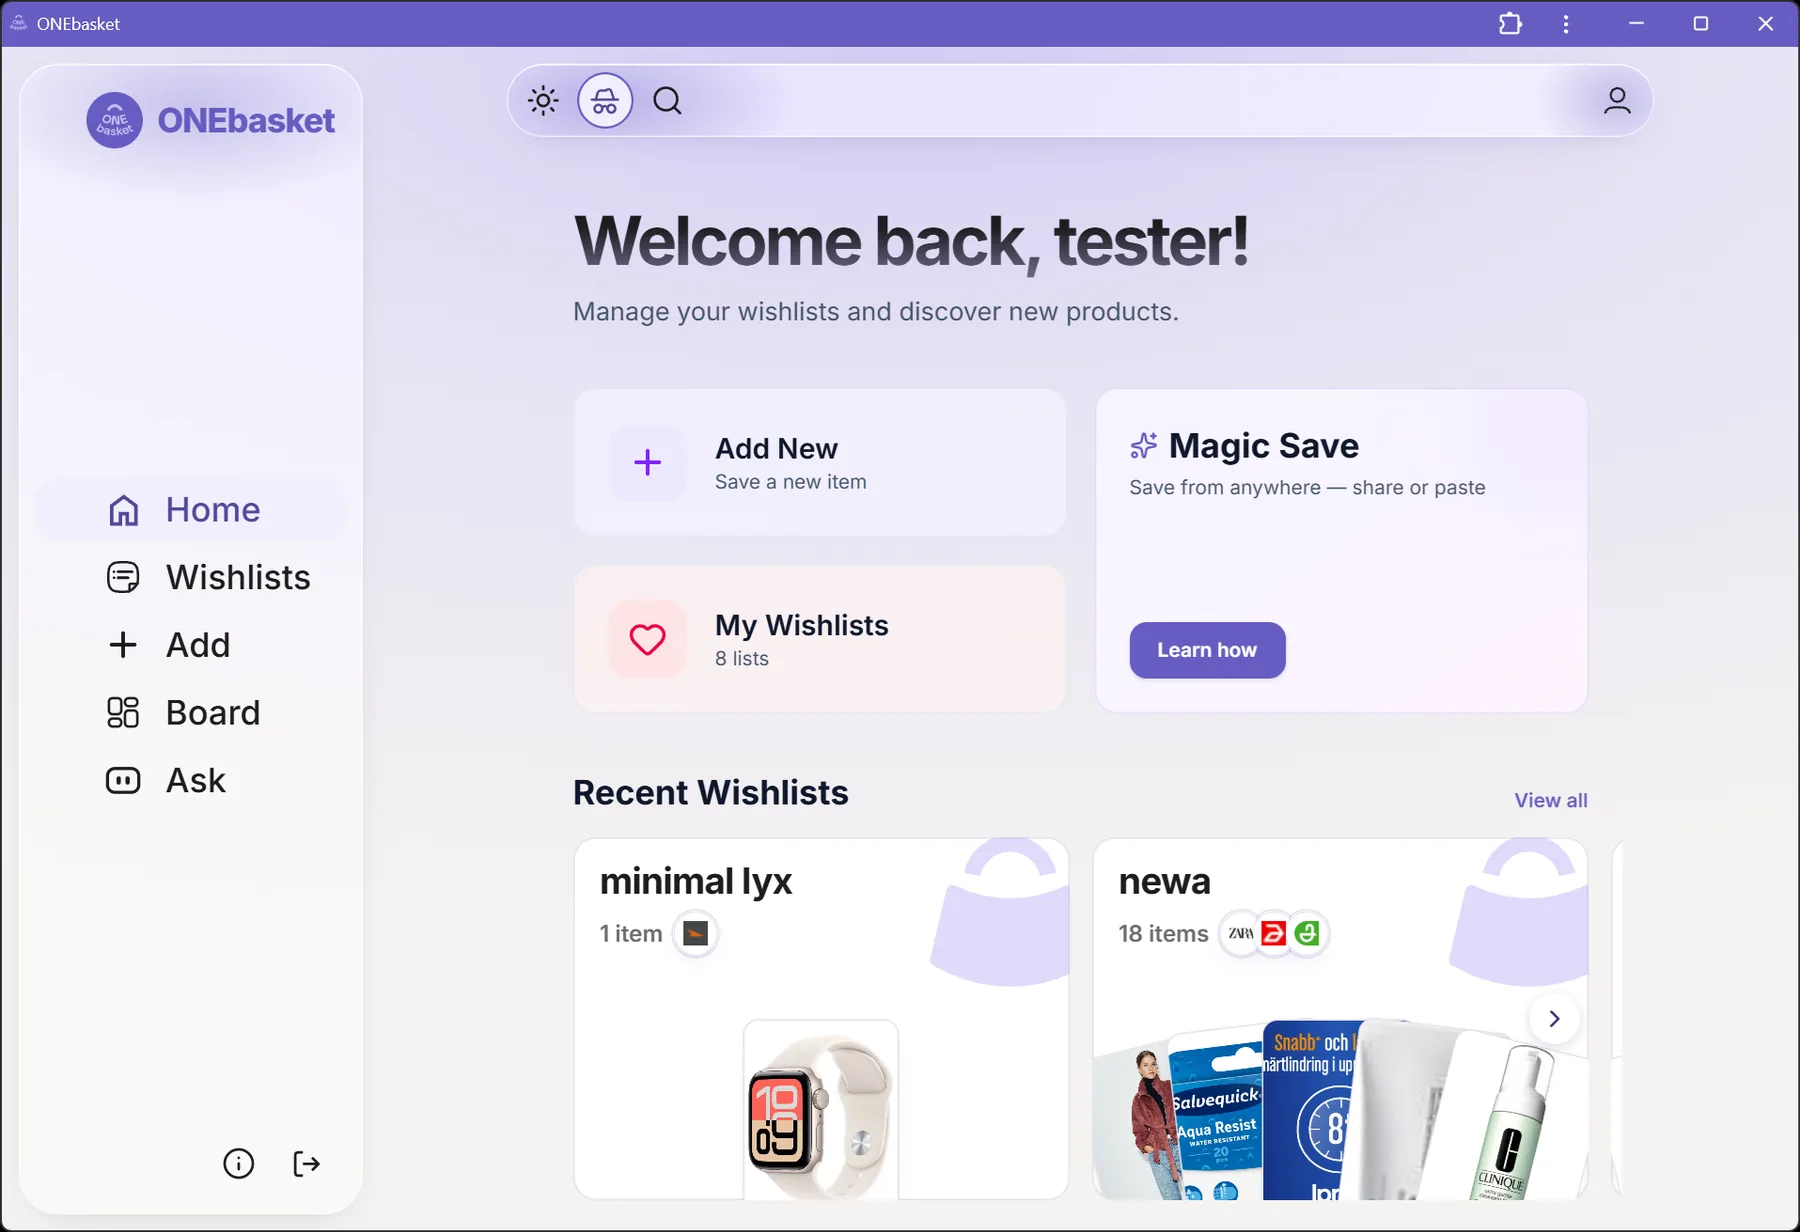The height and width of the screenshot is (1232, 1800).
Task: Click the ONEbasket round logo
Action: [114, 120]
